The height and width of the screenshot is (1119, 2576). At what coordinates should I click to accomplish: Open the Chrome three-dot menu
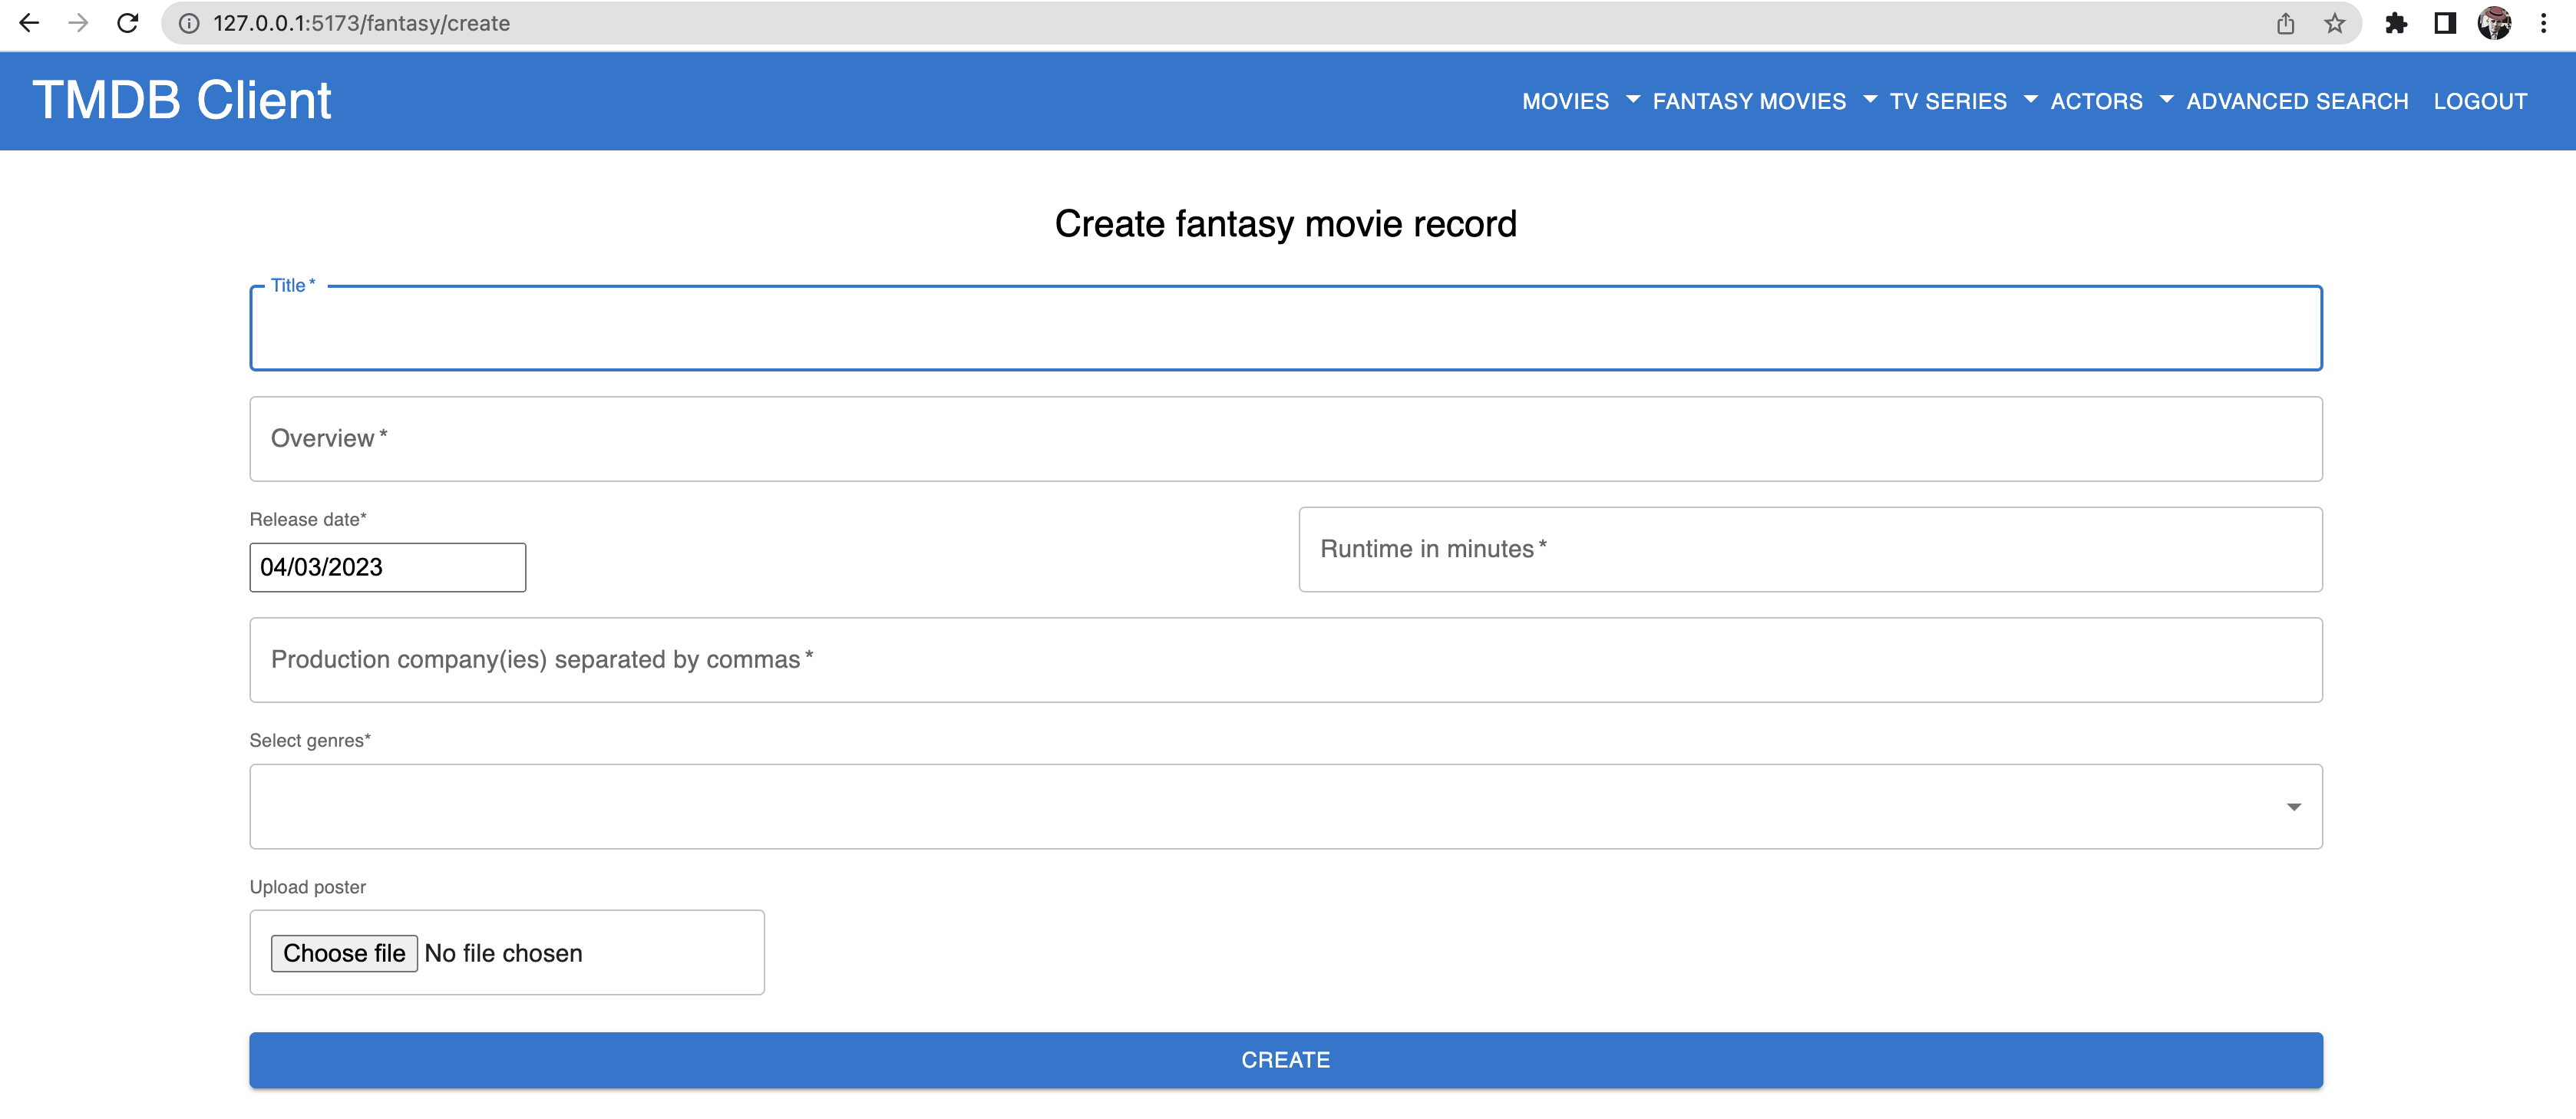(2543, 23)
